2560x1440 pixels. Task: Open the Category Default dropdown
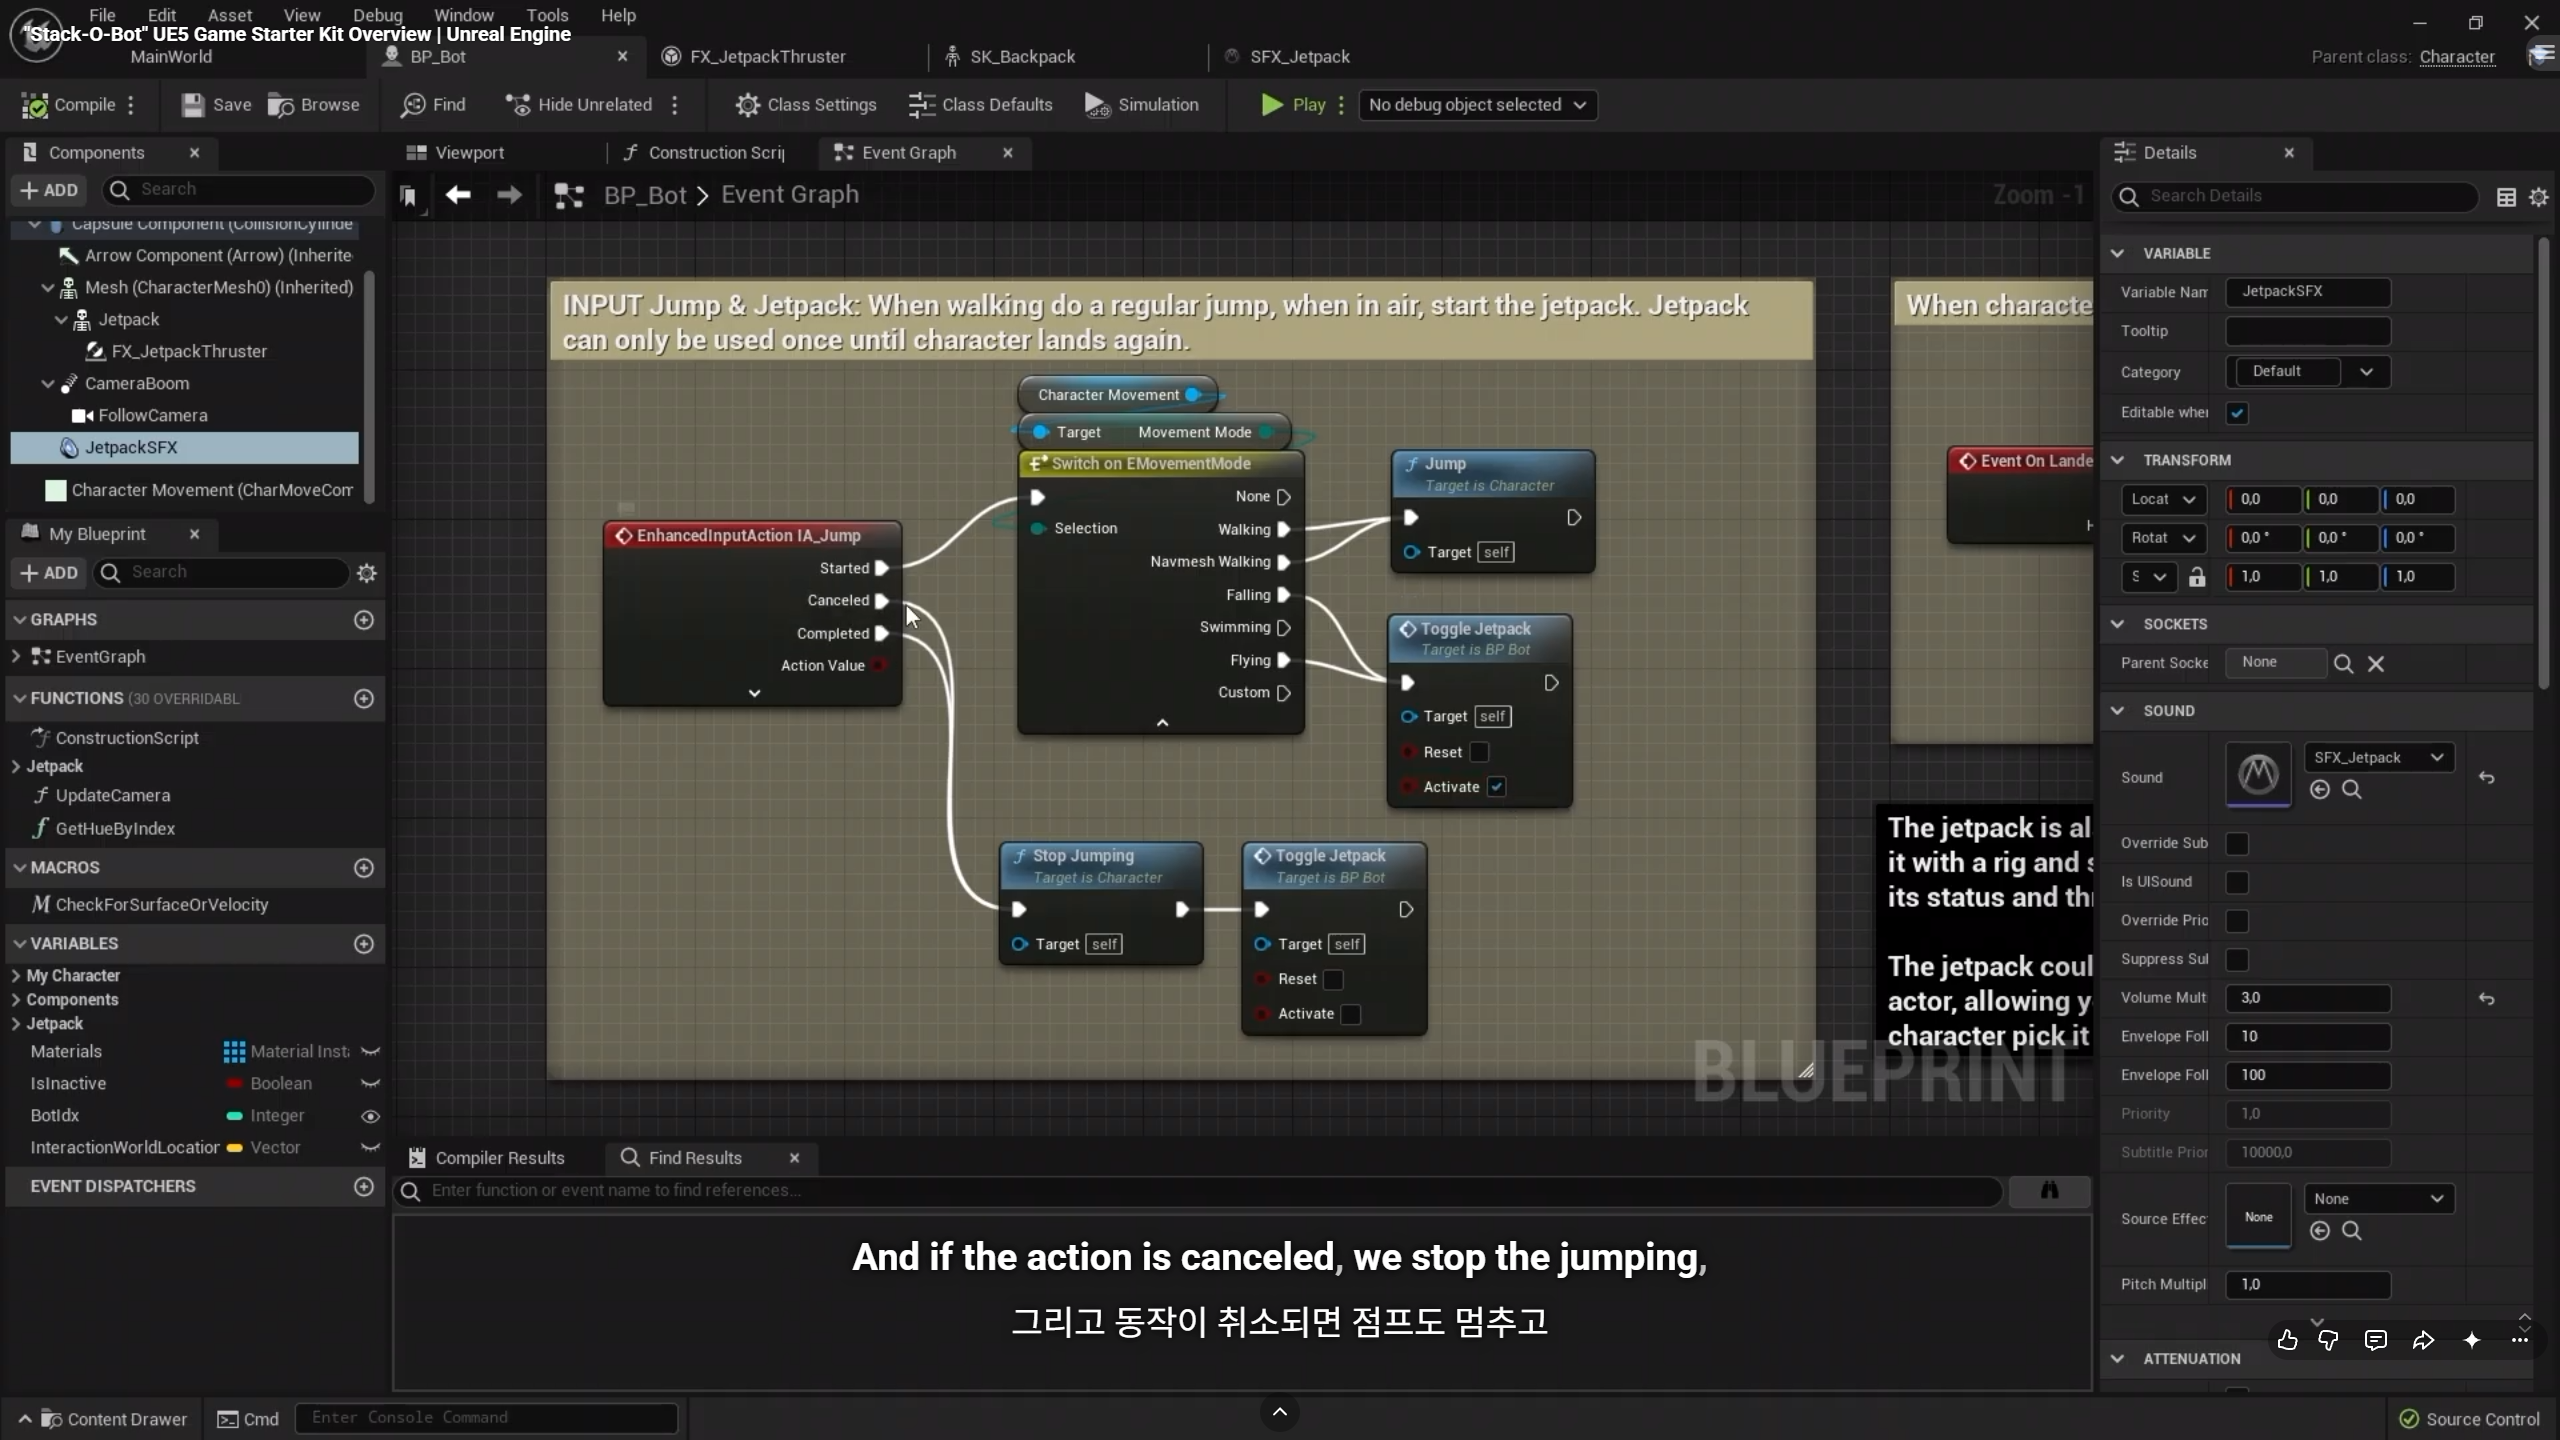[2309, 372]
